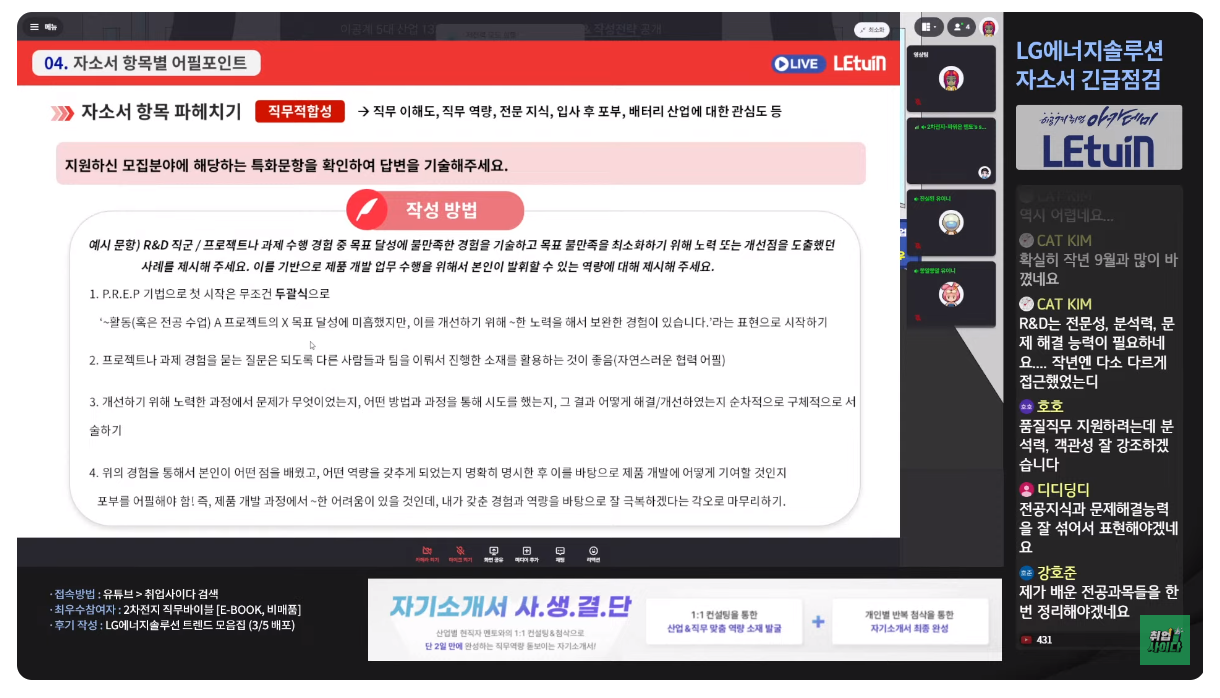
Task: Open the 메뉴 hamburger menu
Action: (x=42, y=27)
